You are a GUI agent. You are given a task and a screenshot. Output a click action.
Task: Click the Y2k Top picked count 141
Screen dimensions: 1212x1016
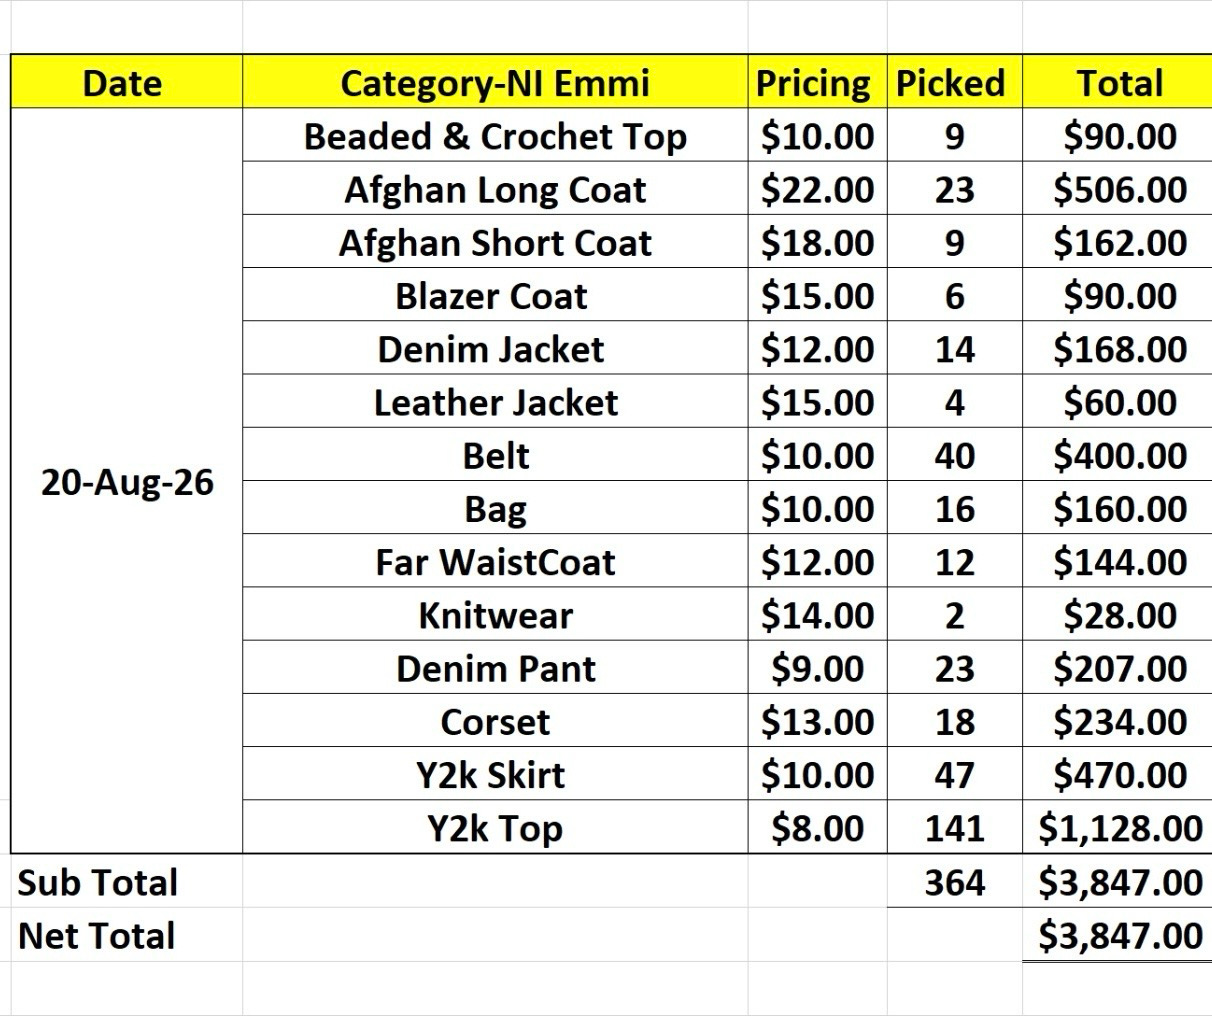tap(954, 827)
